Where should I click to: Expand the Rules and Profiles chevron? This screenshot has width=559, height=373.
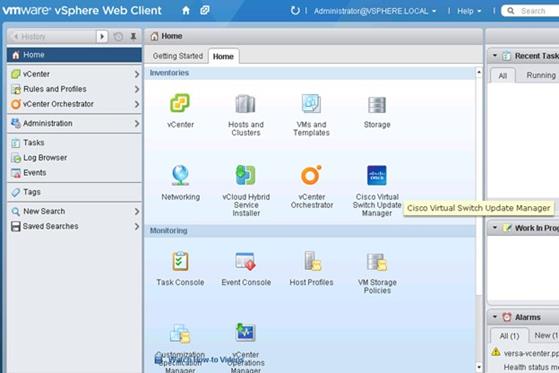point(137,89)
